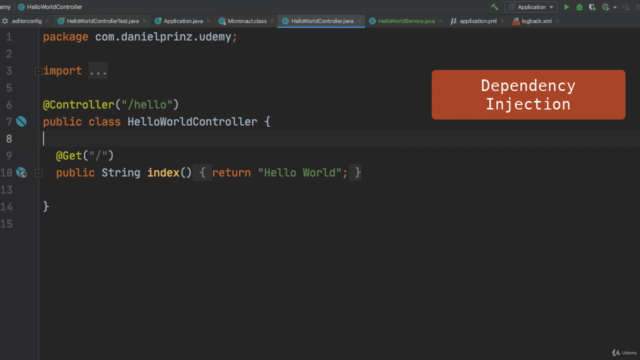Image resolution: width=640 pixels, height=360 pixels.
Task: Run Application with Coverage shield icon
Action: click(592, 7)
